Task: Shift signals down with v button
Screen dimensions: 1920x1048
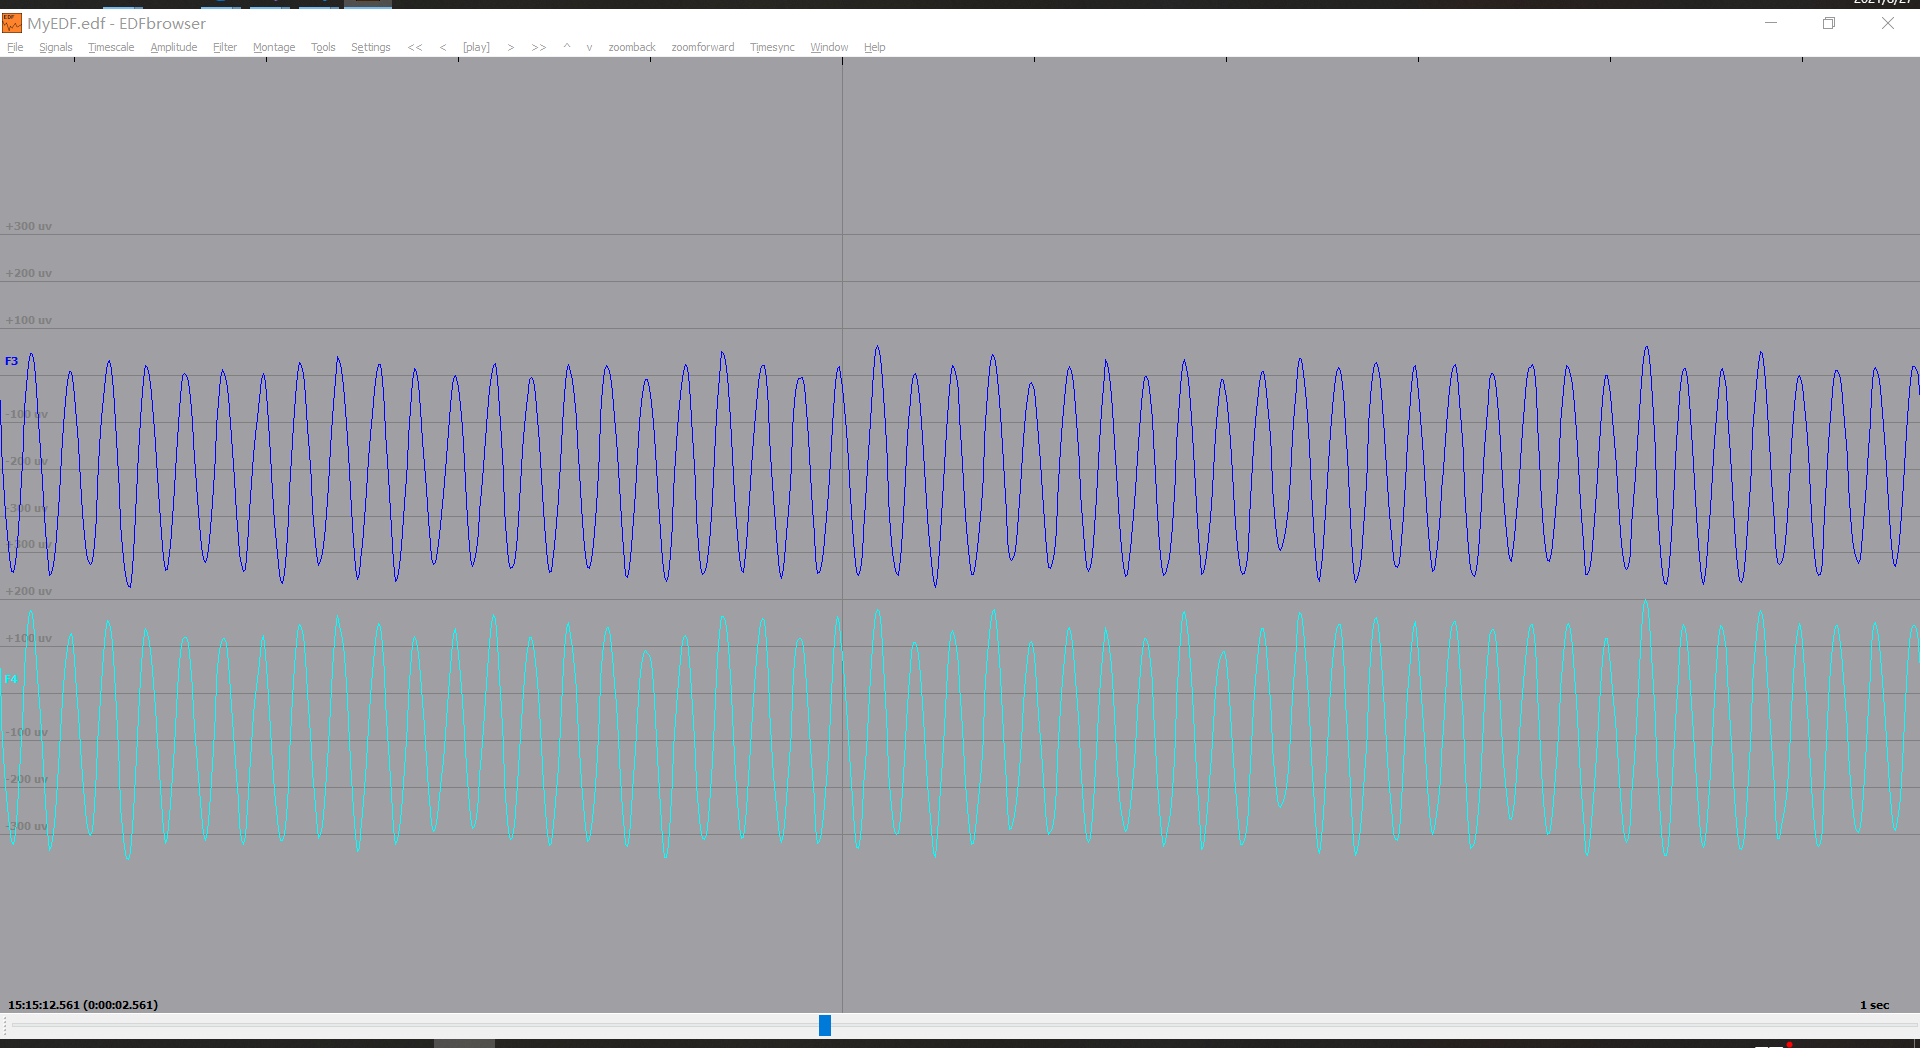Action: point(589,47)
